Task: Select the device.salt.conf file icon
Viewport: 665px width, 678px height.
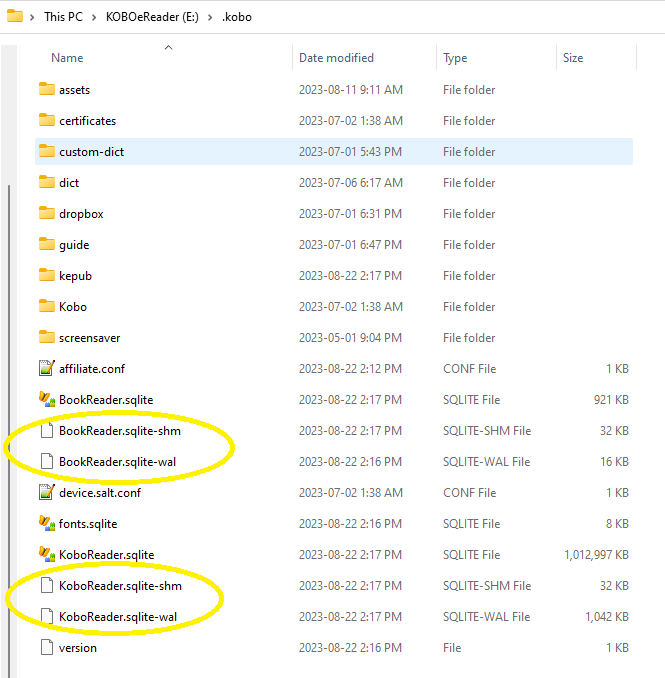Action: [x=47, y=492]
